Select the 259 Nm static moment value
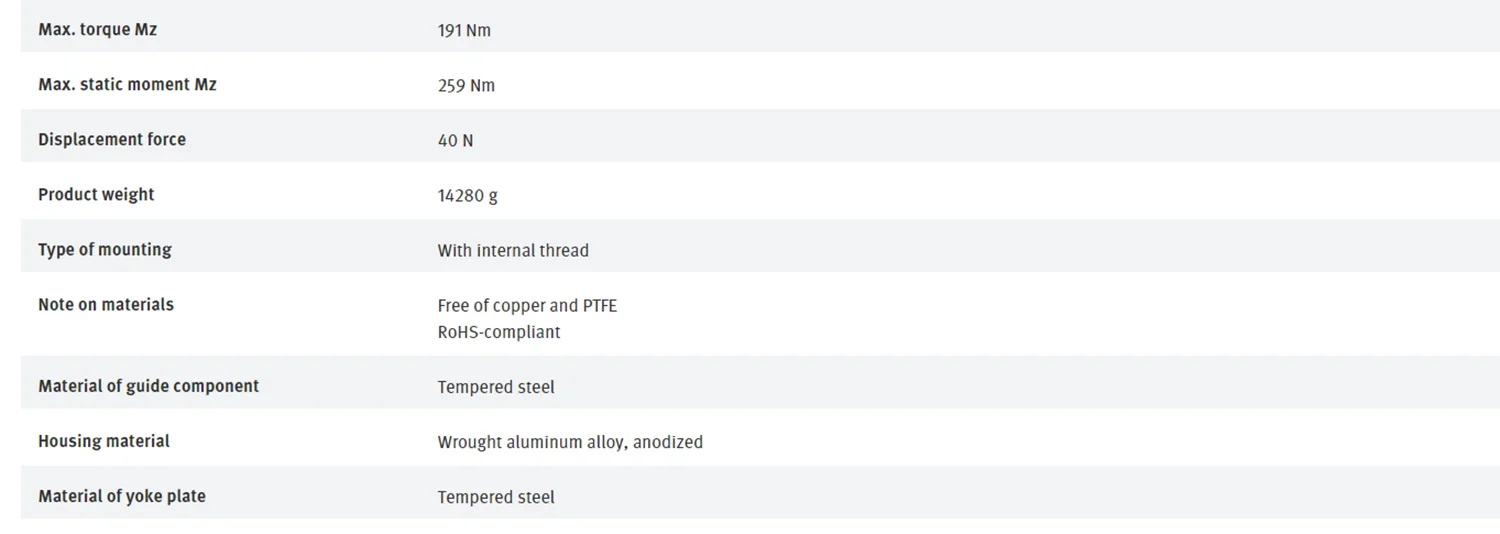This screenshot has width=1500, height=534. [x=466, y=86]
